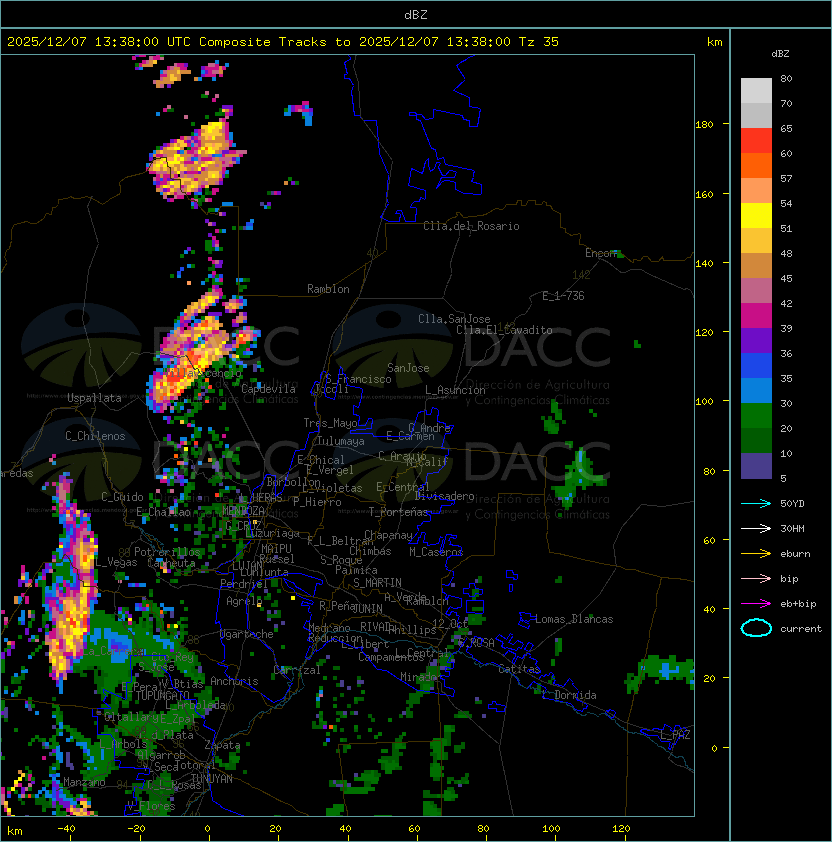Viewport: 832px width, 842px height.
Task: Click the pink bip arrow legend icon
Action: [756, 578]
